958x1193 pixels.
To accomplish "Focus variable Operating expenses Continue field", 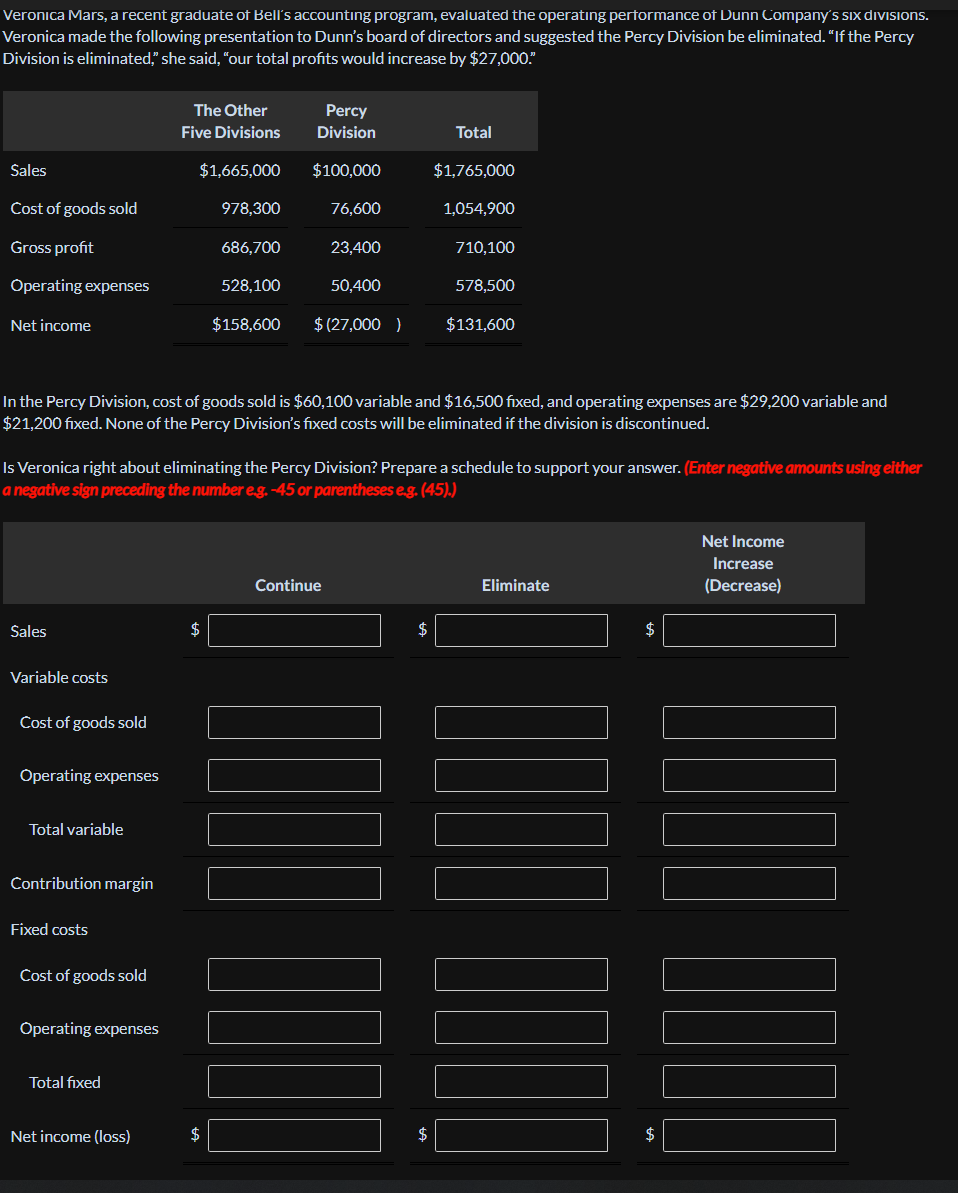I will 294,775.
